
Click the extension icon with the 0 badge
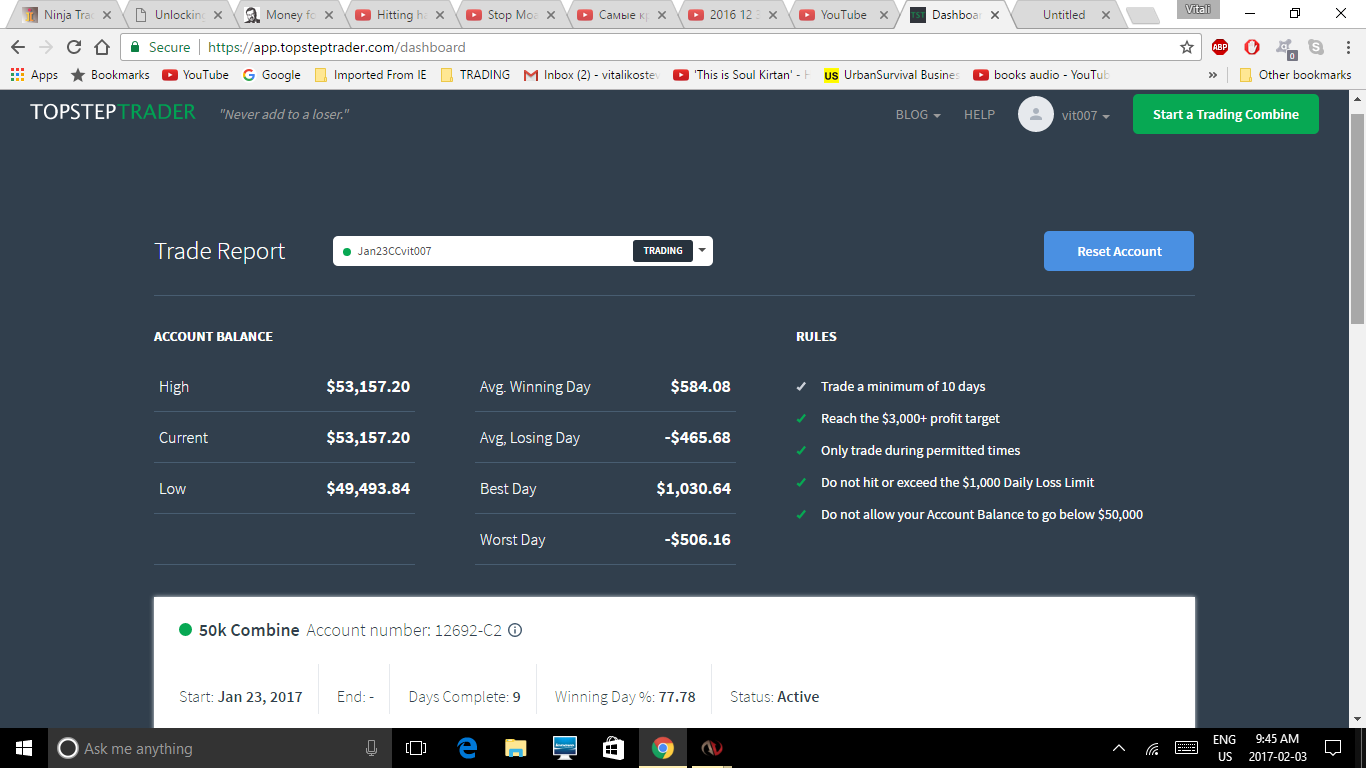pyautogui.click(x=1285, y=48)
